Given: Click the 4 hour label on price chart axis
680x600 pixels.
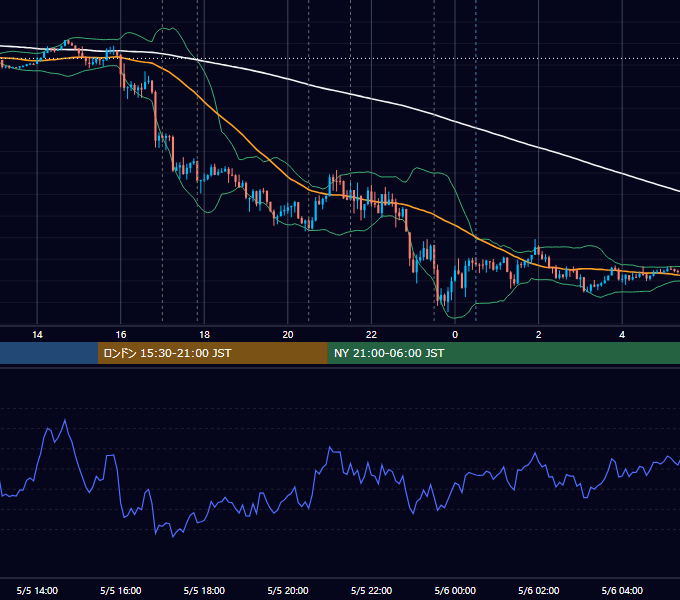Looking at the screenshot, I should click(622, 335).
